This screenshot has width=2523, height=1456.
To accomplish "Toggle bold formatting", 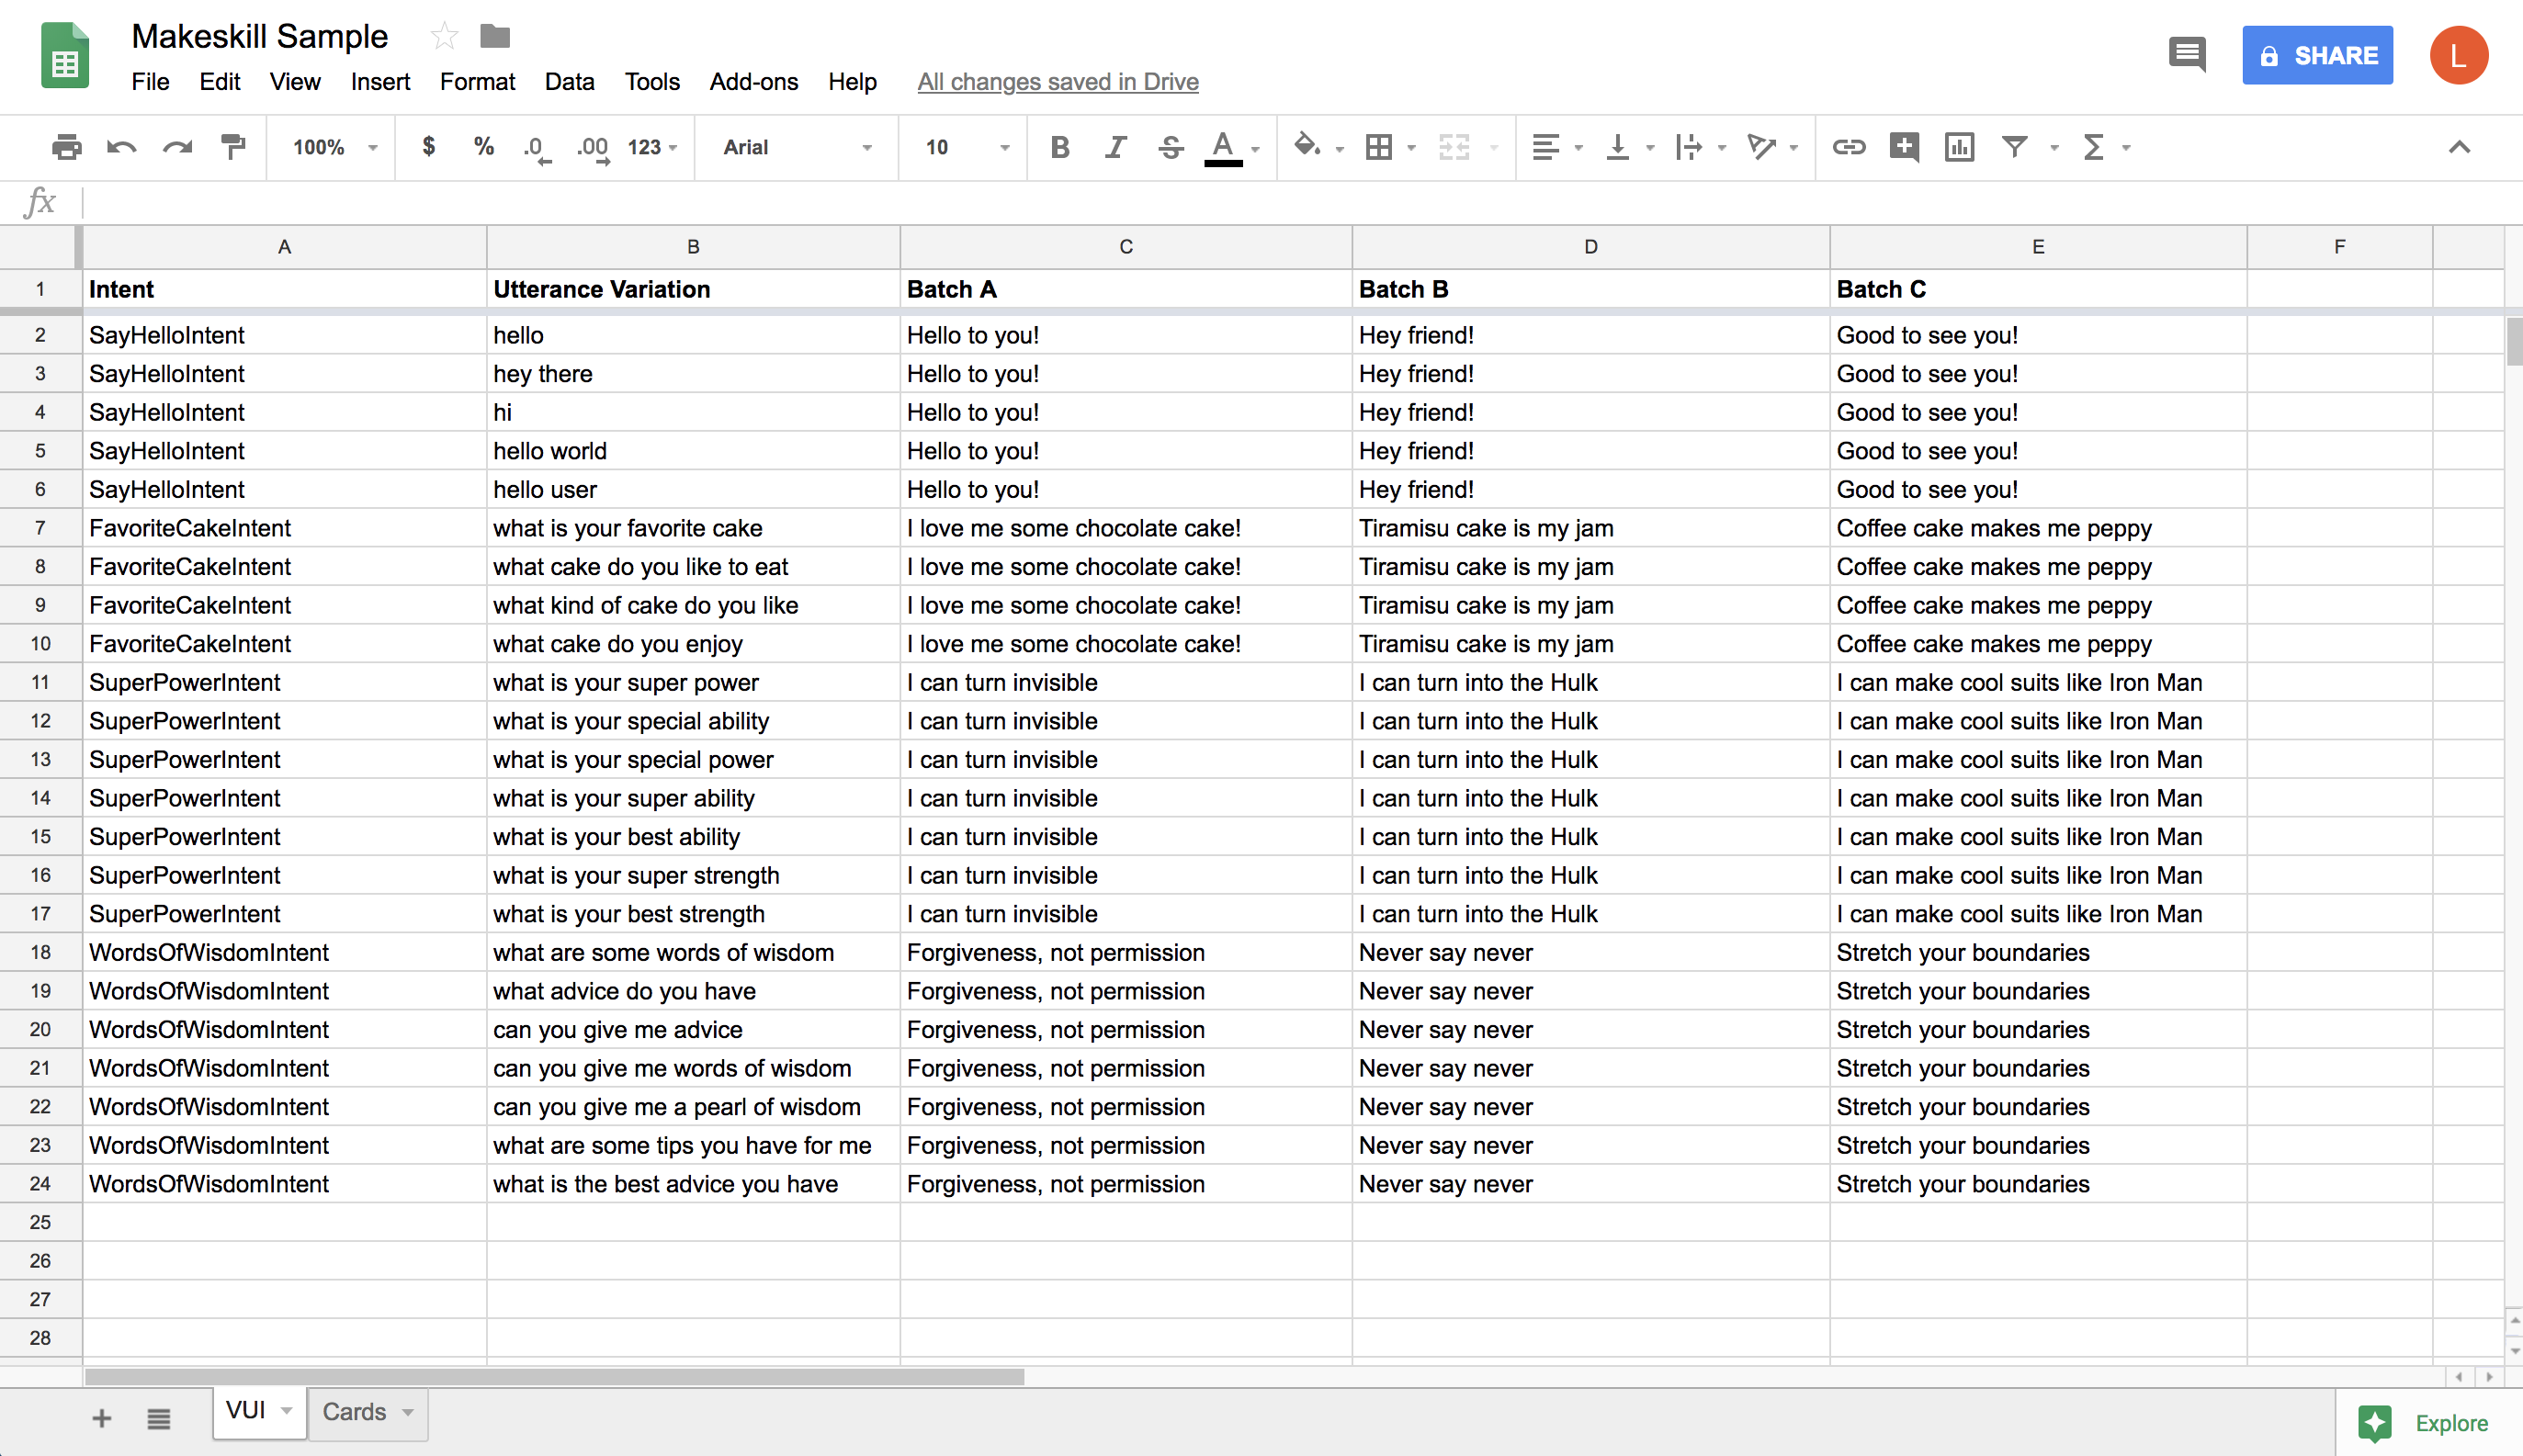I will pos(1060,147).
